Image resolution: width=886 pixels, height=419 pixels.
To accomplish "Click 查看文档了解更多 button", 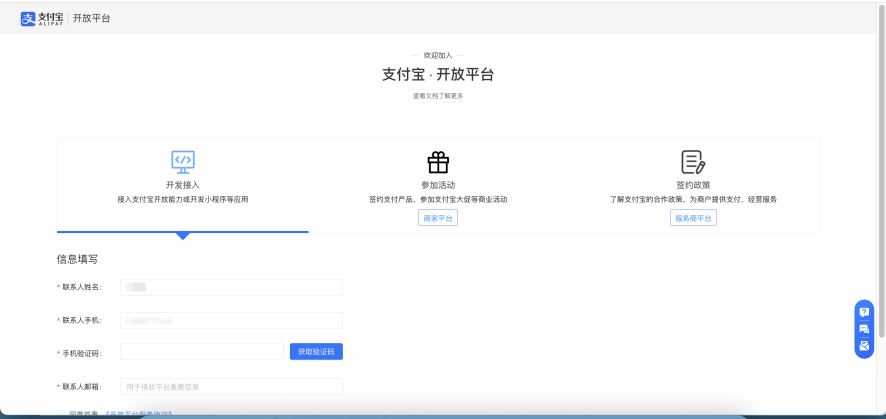I will click(438, 96).
